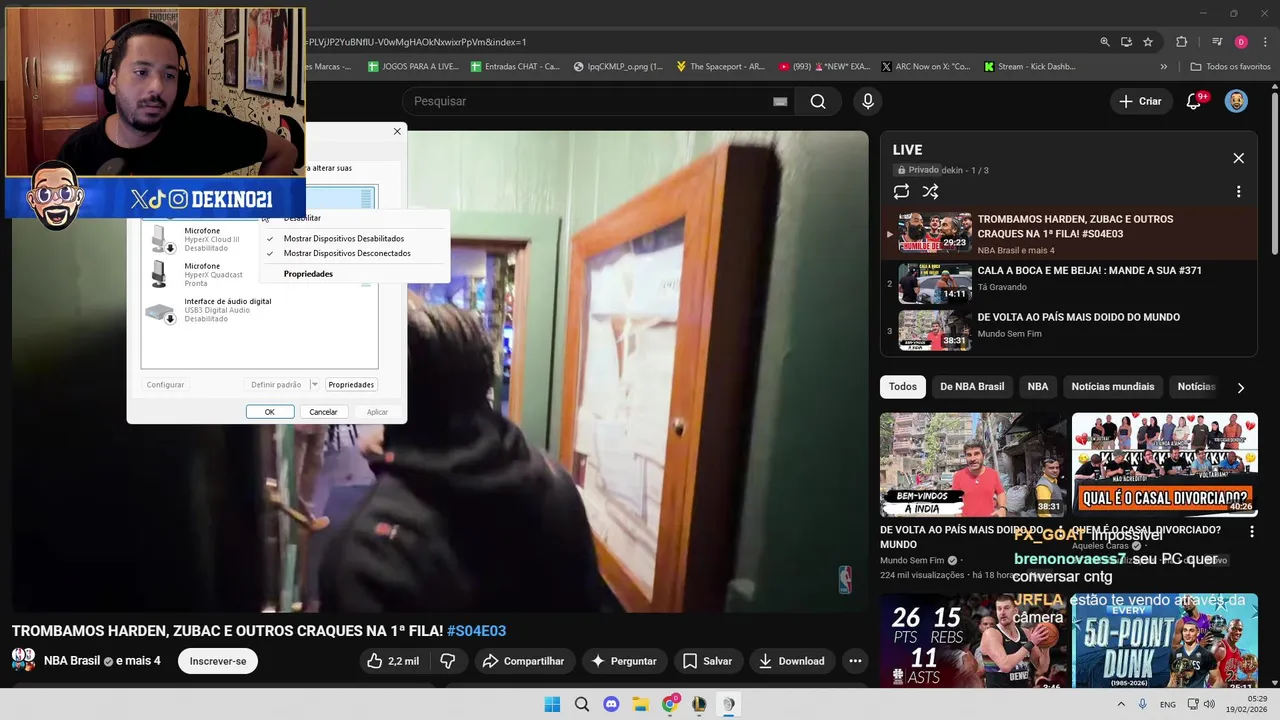Open ARC Now on X bookmark
This screenshot has width=1280, height=720.
925,67
